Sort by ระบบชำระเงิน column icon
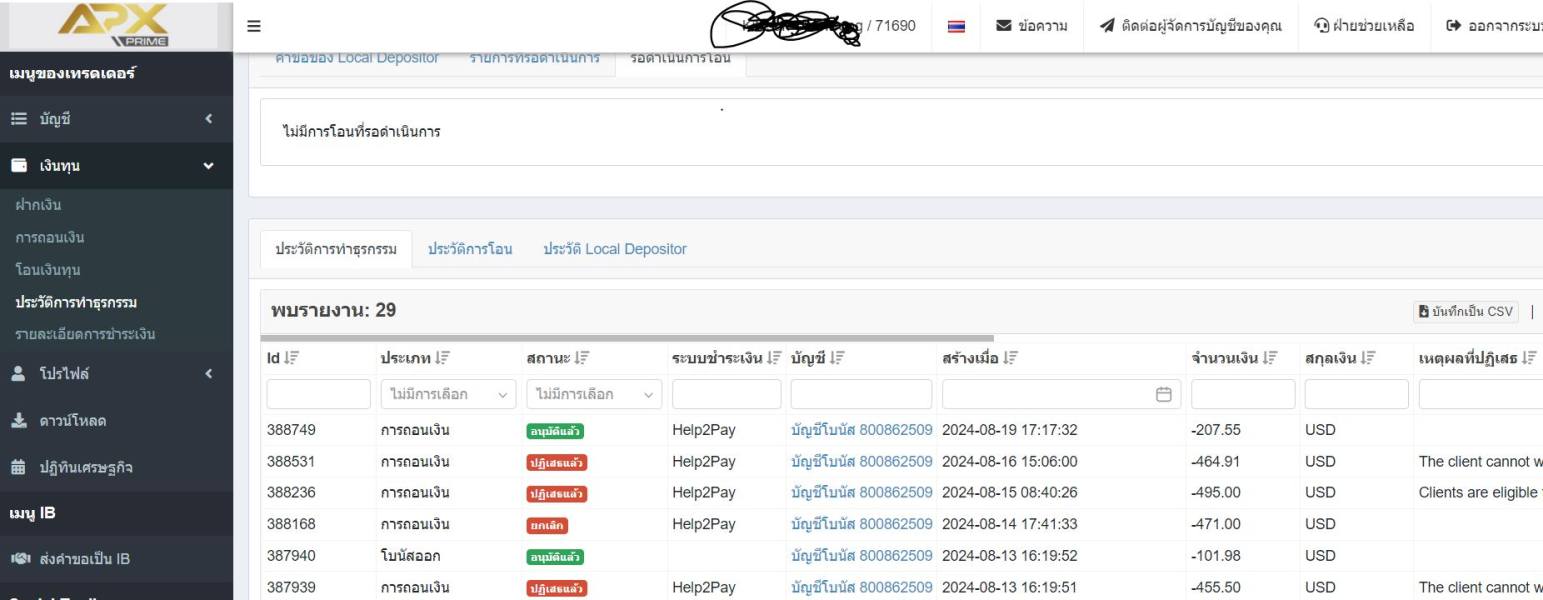Image resolution: width=1543 pixels, height=600 pixels. click(774, 359)
